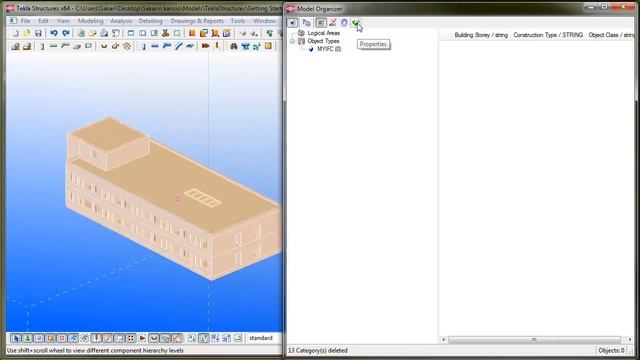Image resolution: width=640 pixels, height=360 pixels.
Task: Click the Object Class column header
Action: pyautogui.click(x=611, y=35)
